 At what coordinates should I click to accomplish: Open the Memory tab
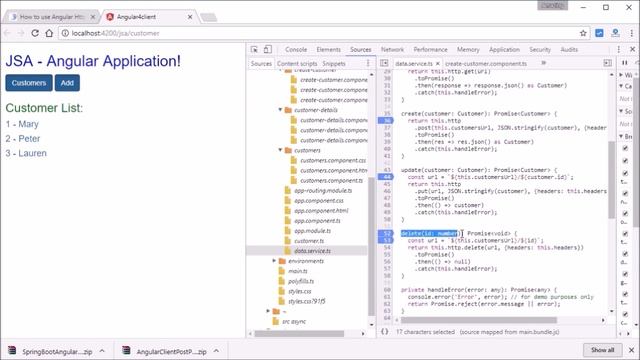point(468,49)
